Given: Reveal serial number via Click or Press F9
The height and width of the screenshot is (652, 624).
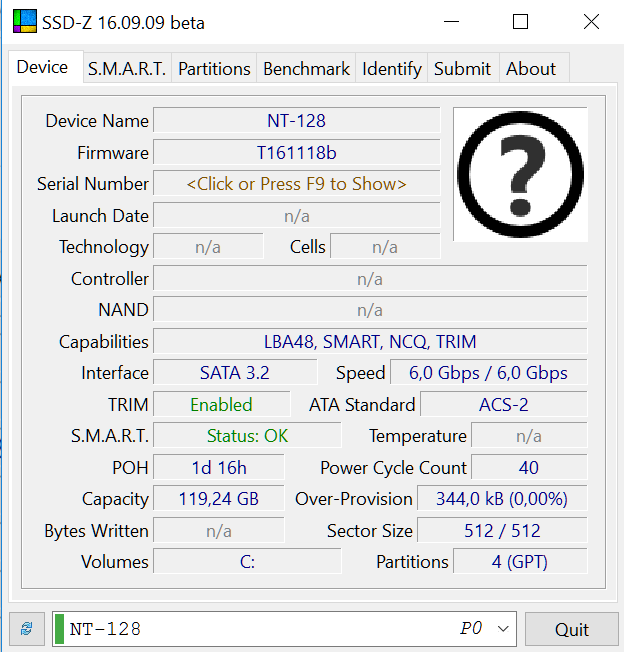Looking at the screenshot, I should point(297,184).
